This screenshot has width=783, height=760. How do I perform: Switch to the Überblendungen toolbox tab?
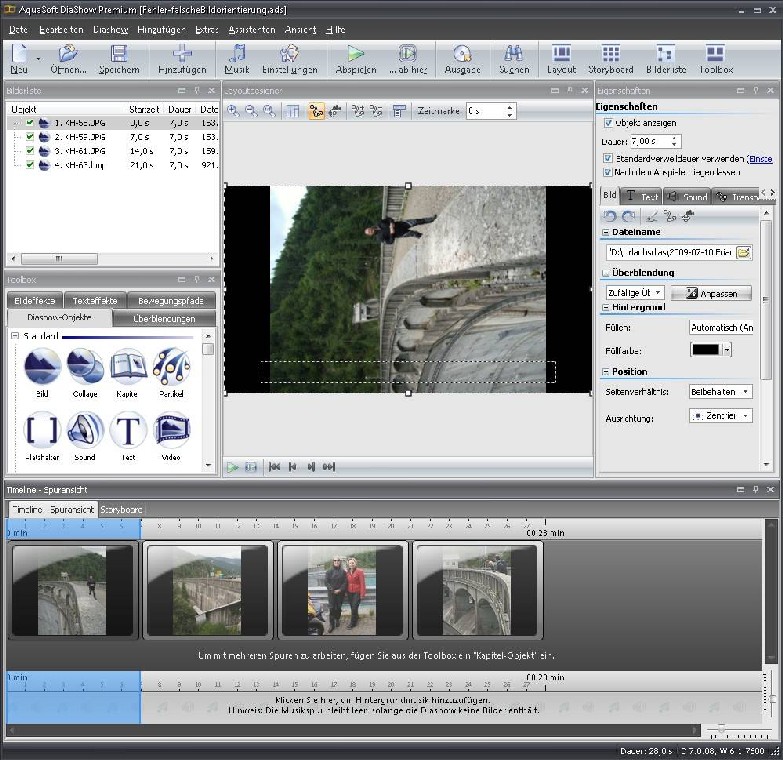(x=163, y=319)
